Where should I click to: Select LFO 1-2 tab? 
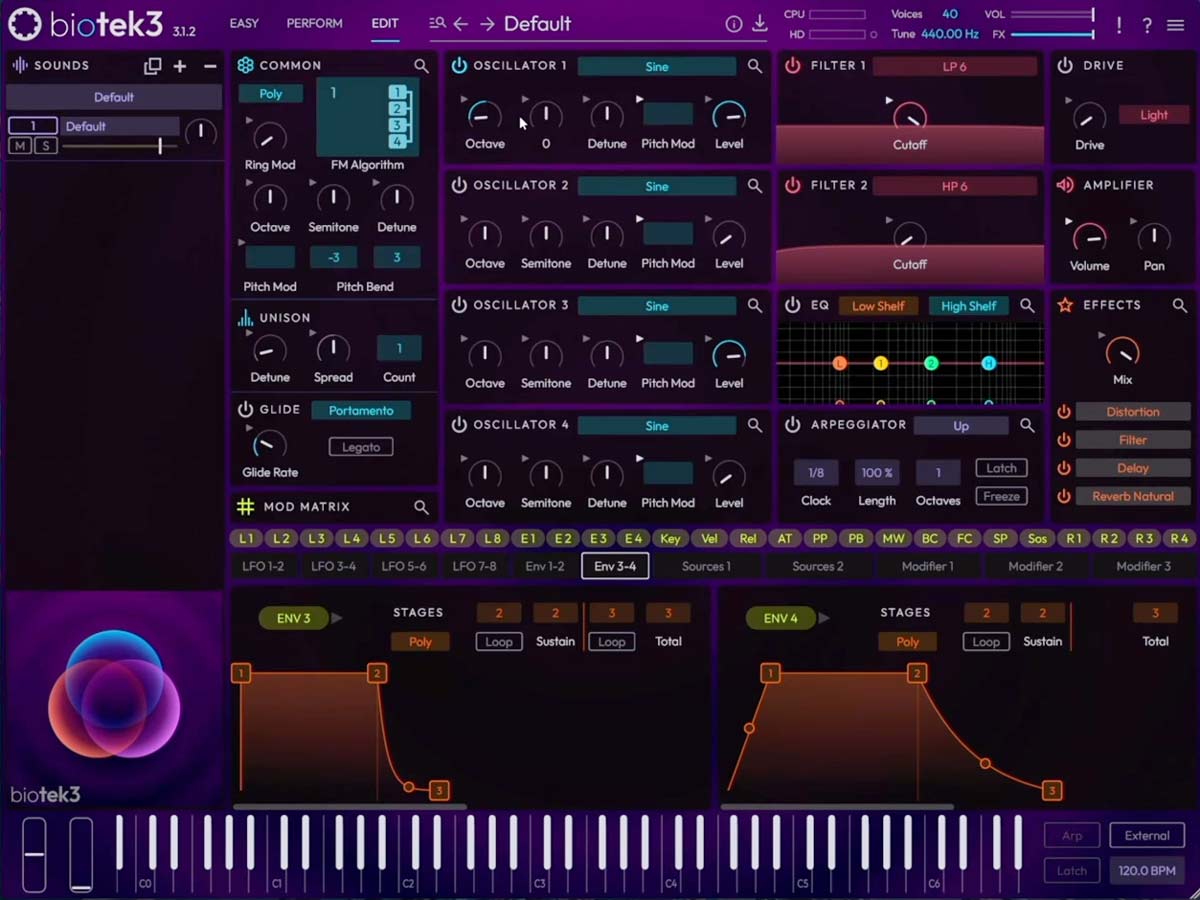263,566
